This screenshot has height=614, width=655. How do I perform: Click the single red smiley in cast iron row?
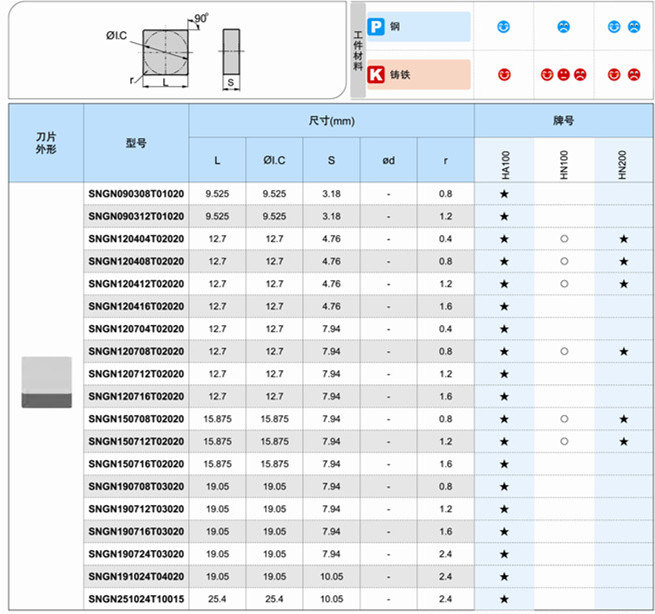[504, 75]
